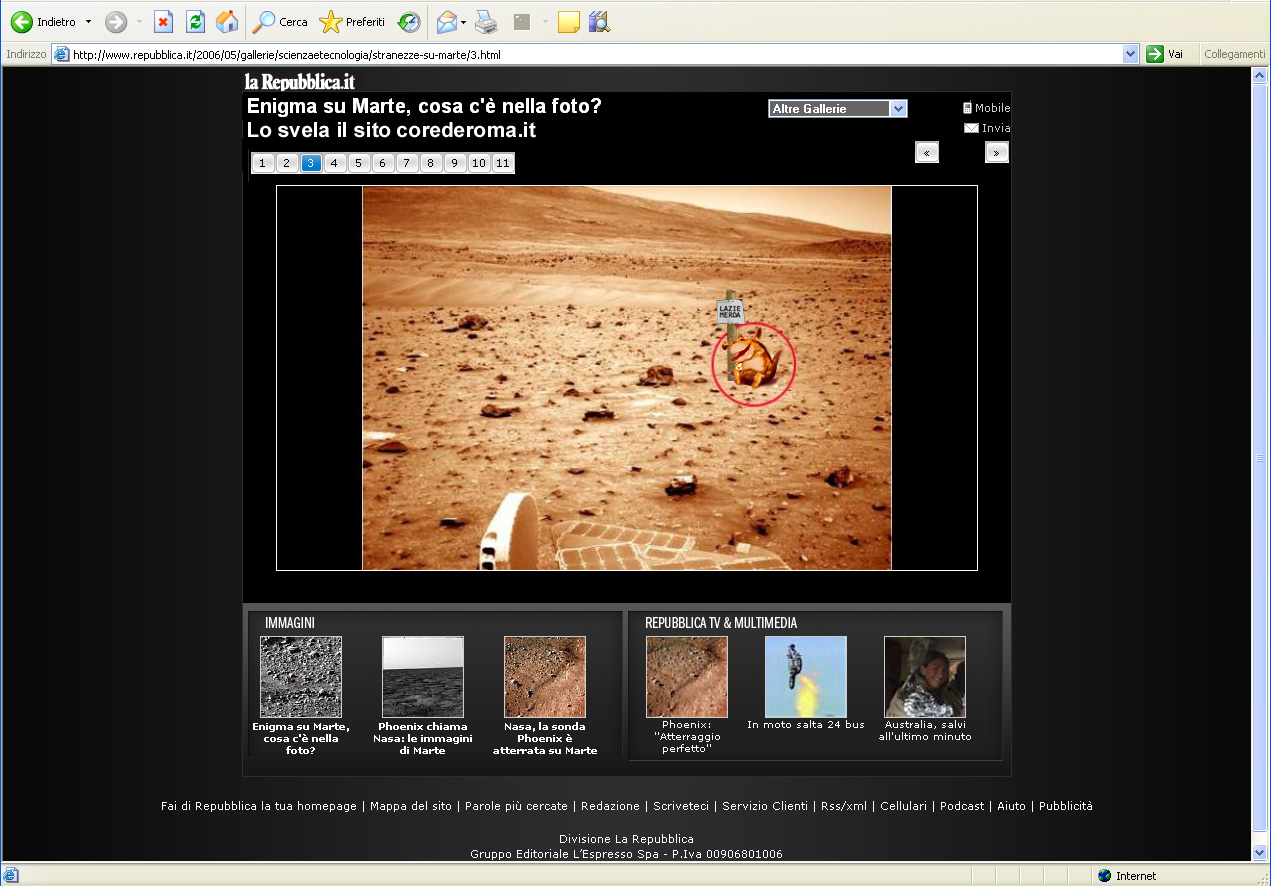Click the Pubblicità footer link
This screenshot has width=1271, height=886.
pyautogui.click(x=1066, y=806)
